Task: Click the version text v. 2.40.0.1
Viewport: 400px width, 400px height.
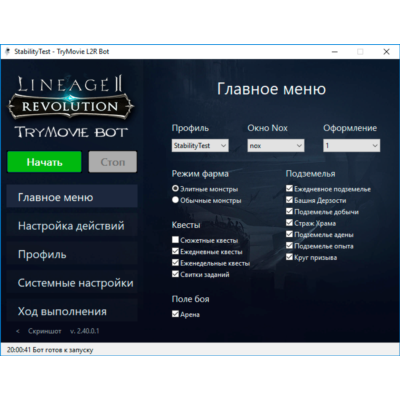Action: click(x=84, y=331)
